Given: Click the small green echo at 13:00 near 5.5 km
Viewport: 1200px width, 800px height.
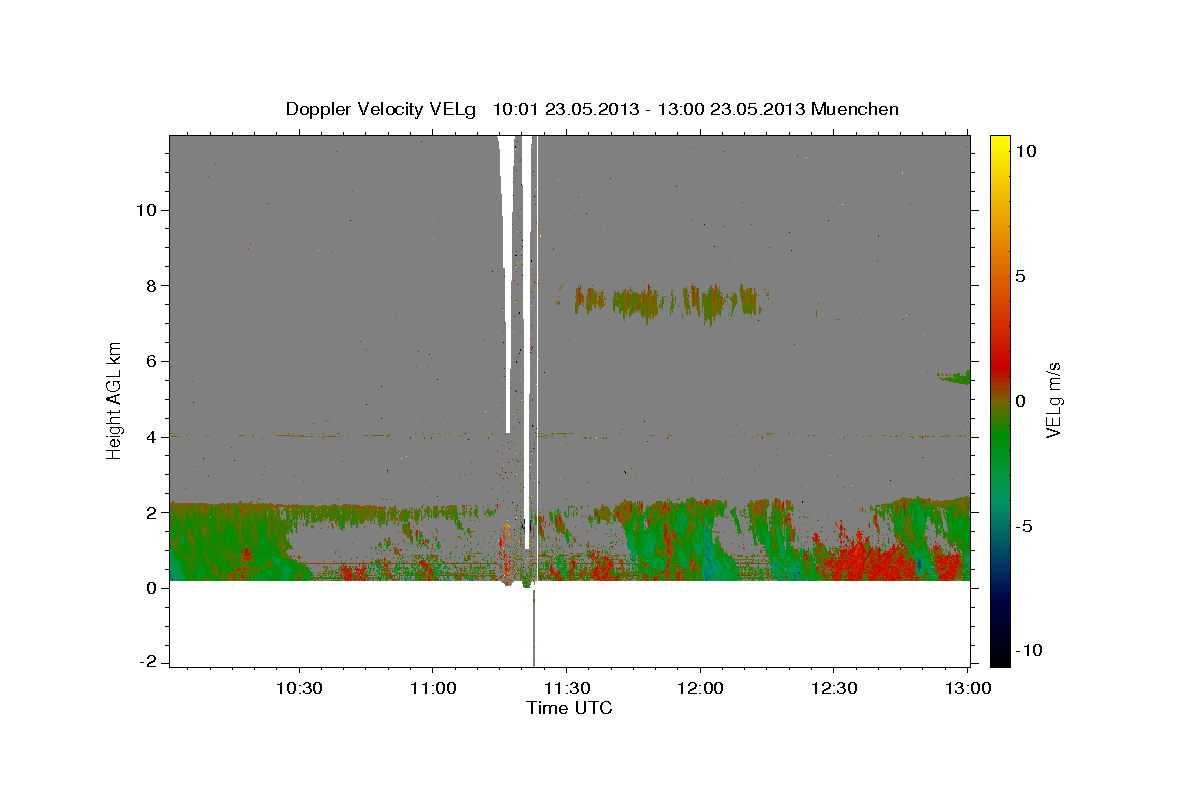Looking at the screenshot, I should click(955, 377).
